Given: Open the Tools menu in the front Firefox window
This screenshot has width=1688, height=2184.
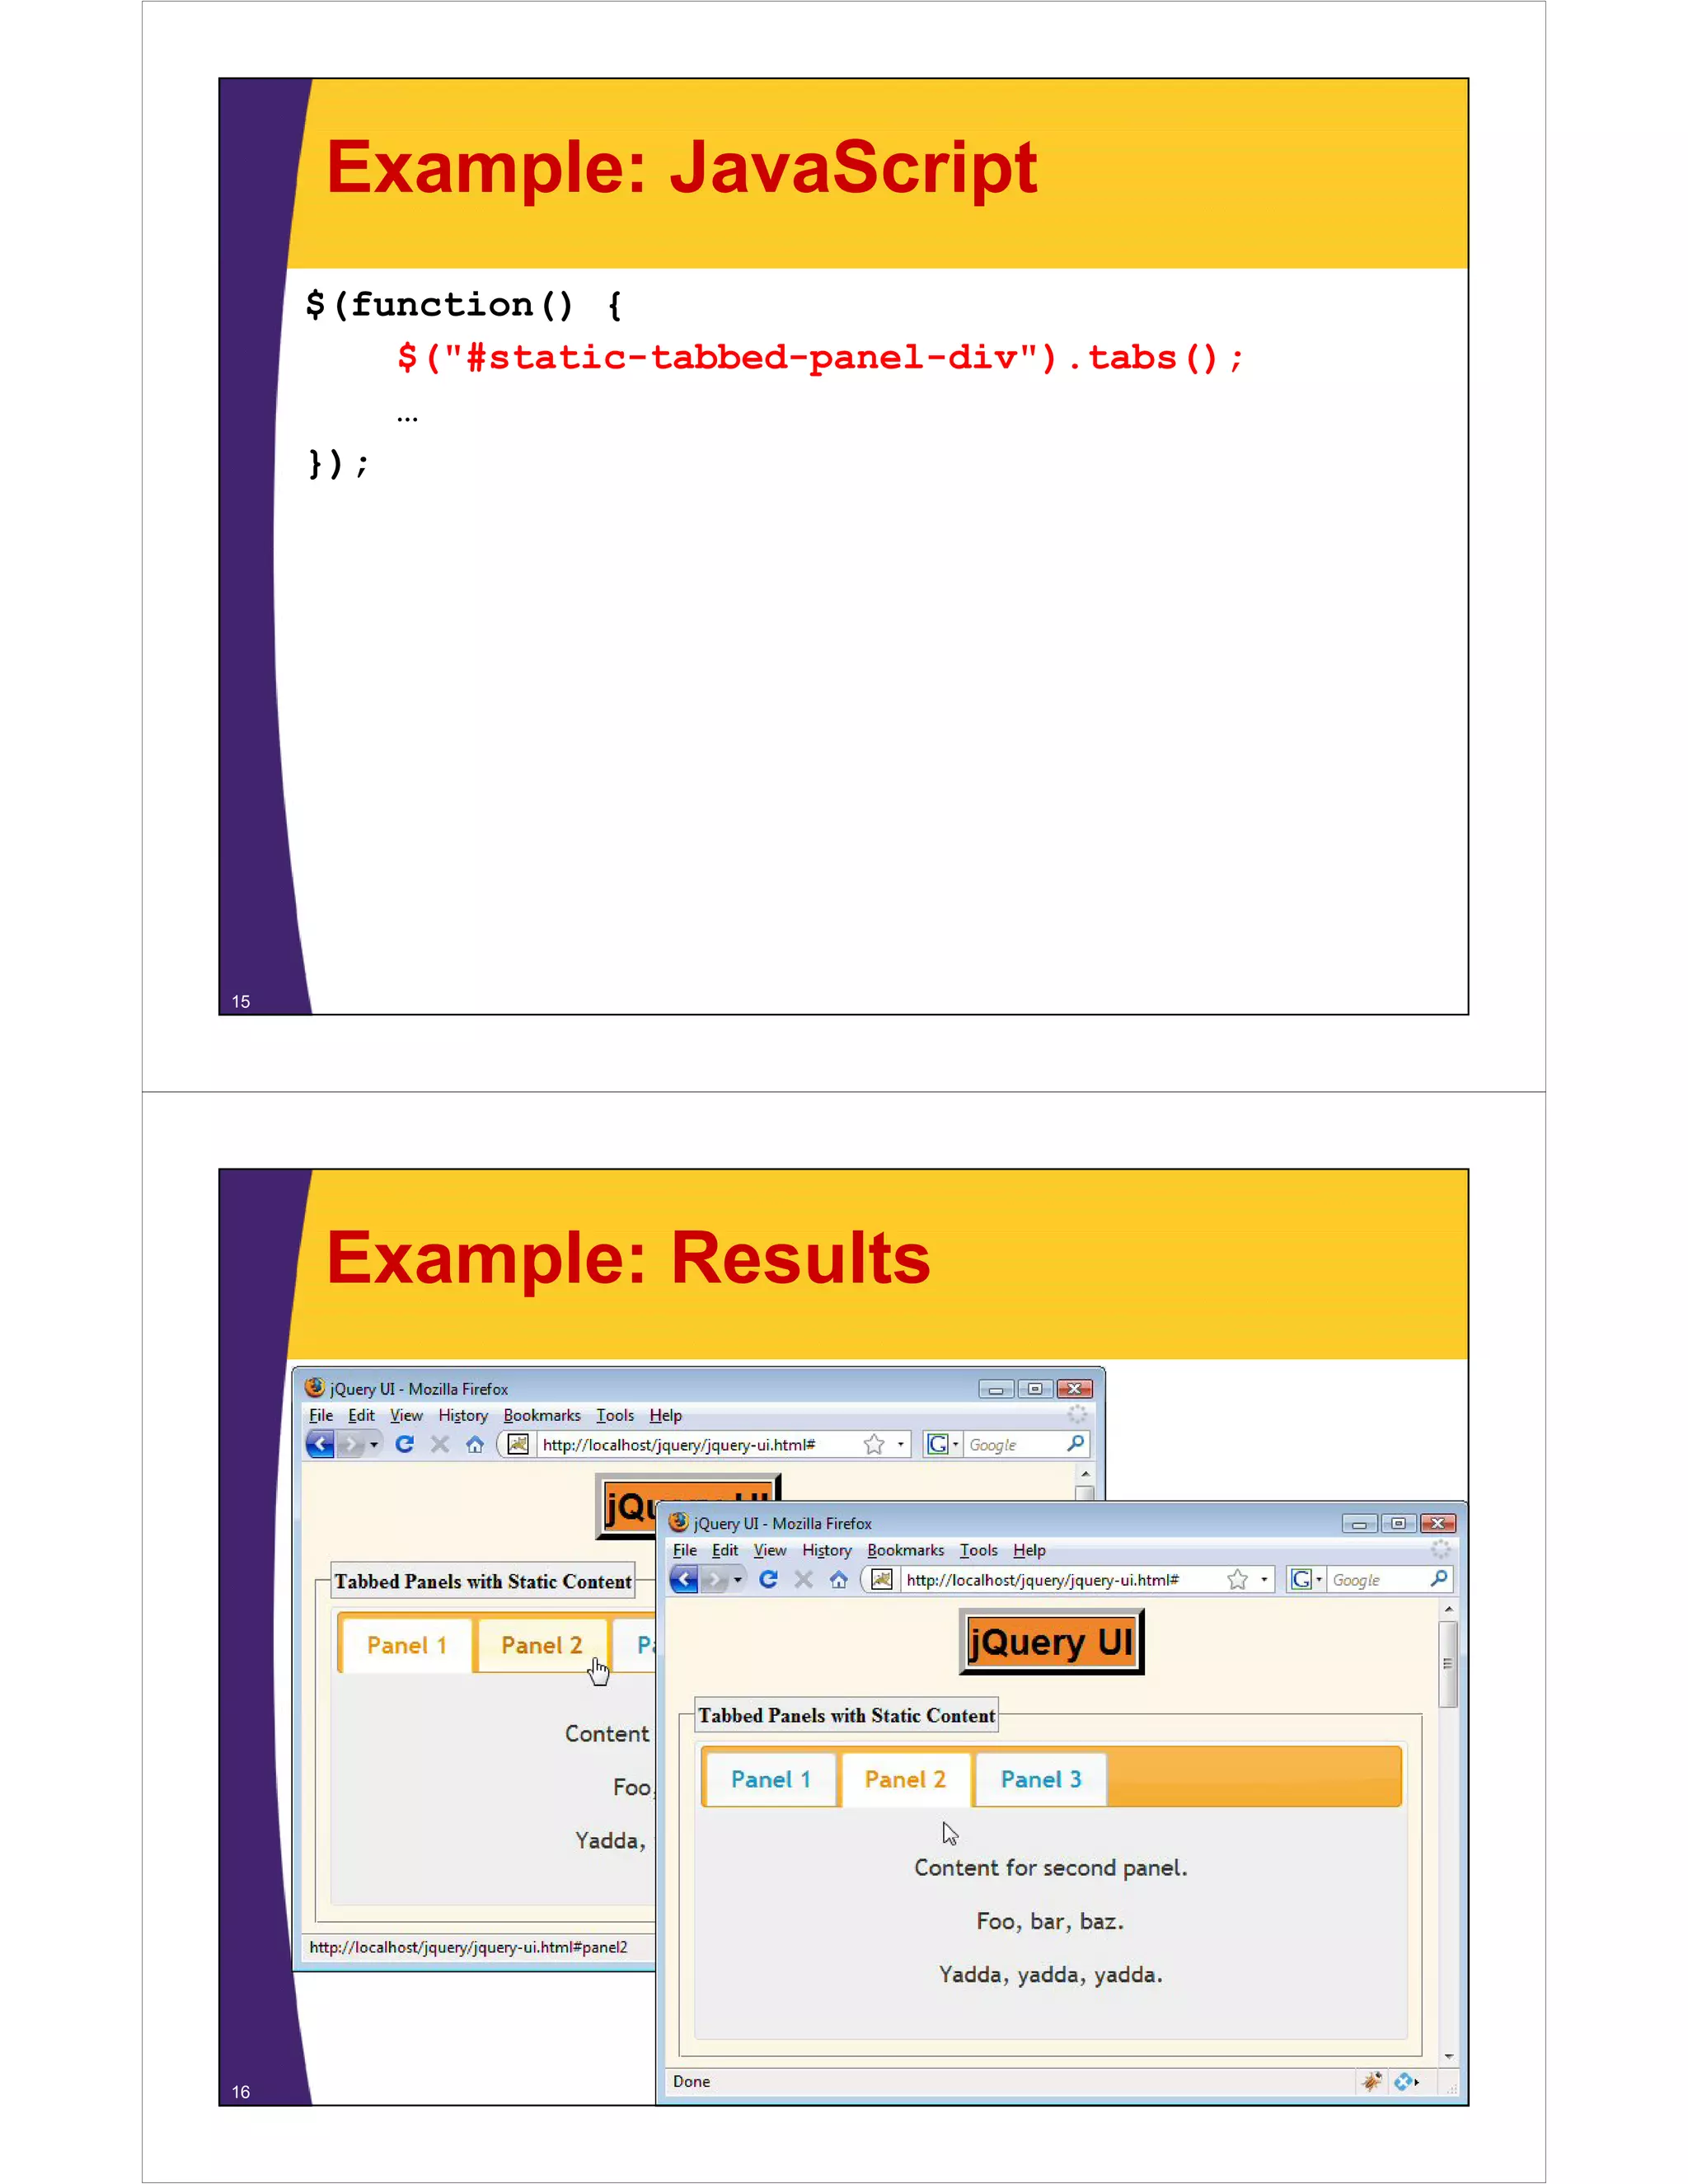Looking at the screenshot, I should pyautogui.click(x=978, y=1550).
